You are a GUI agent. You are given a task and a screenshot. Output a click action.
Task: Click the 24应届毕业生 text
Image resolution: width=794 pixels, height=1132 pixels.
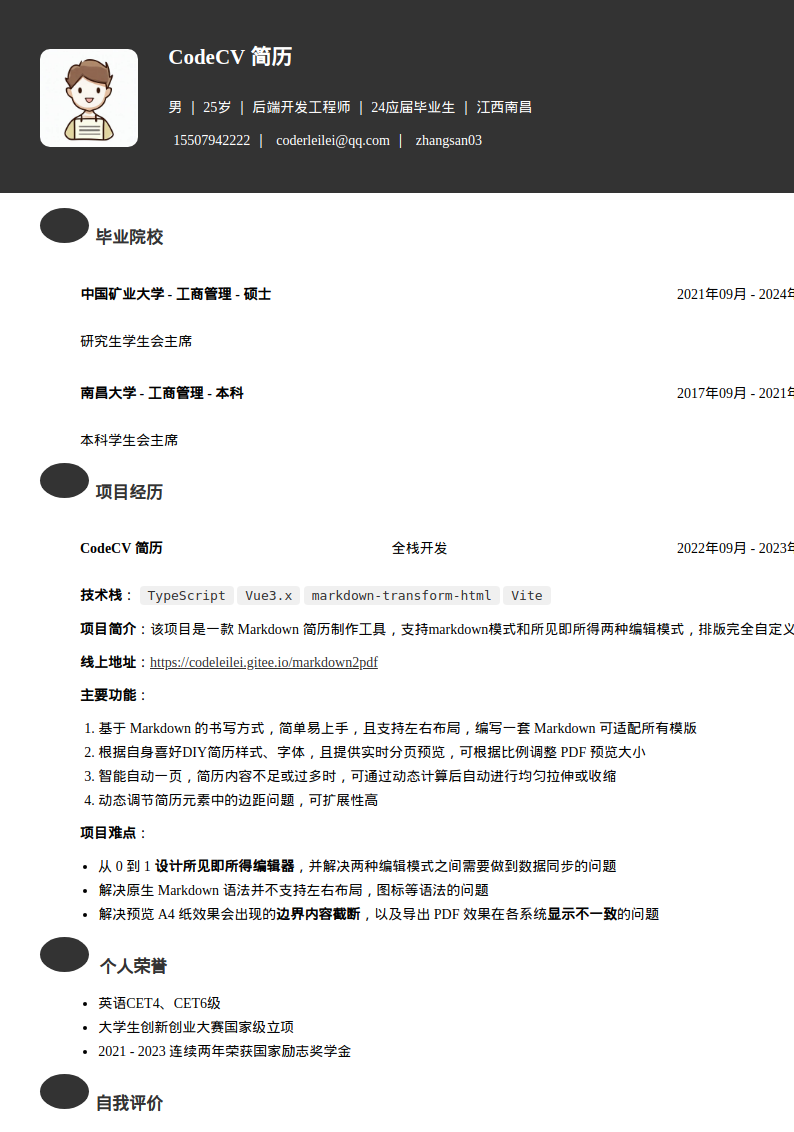coord(413,107)
